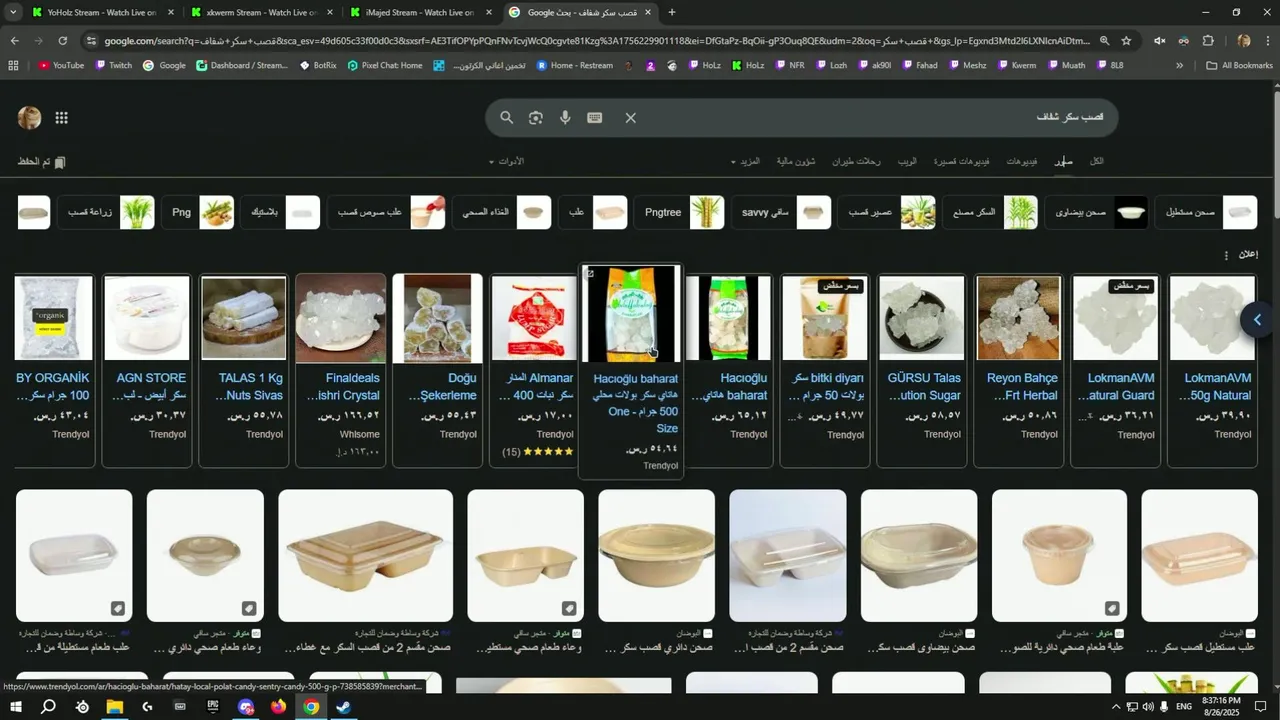Open BY ORGANİK product ad
Viewport: 1280px width, 720px height.
(55, 370)
